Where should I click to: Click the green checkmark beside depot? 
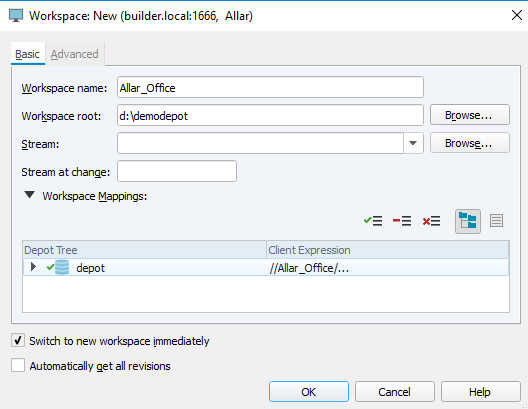[51, 267]
